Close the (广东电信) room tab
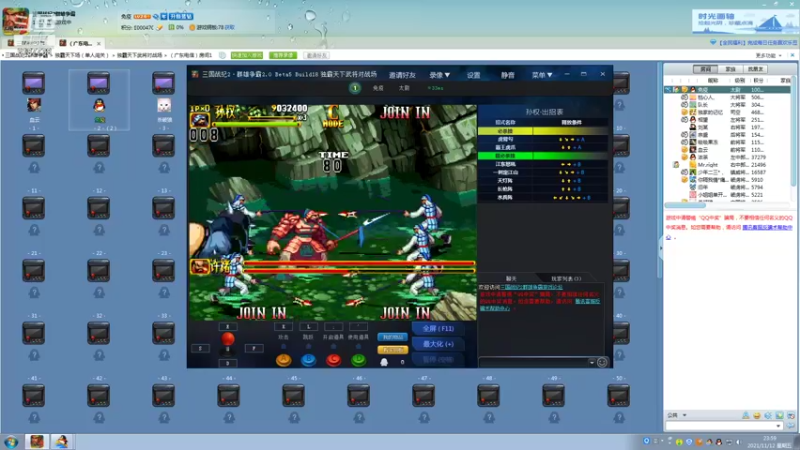 click(x=98, y=43)
